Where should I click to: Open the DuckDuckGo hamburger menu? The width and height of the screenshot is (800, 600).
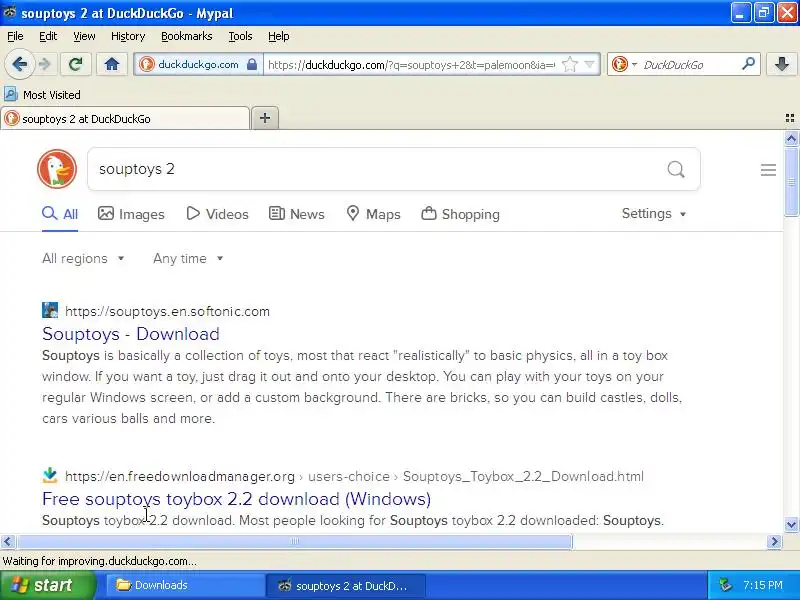(x=768, y=169)
